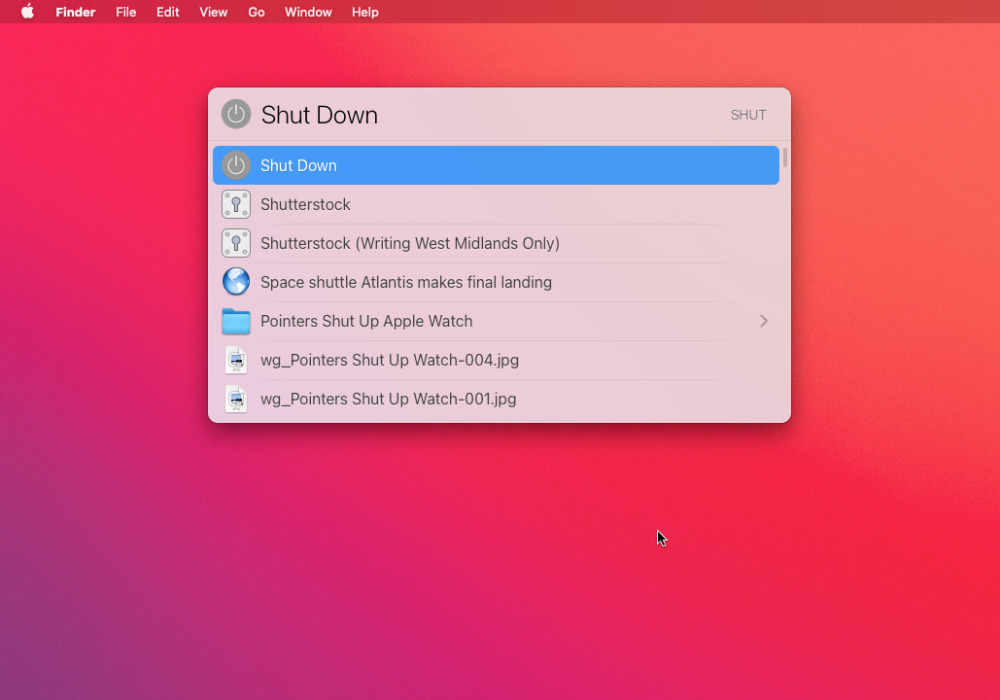Screen dimensions: 1000x700
Task: Click the Watch-001.jpg file icon
Action: 236,399
